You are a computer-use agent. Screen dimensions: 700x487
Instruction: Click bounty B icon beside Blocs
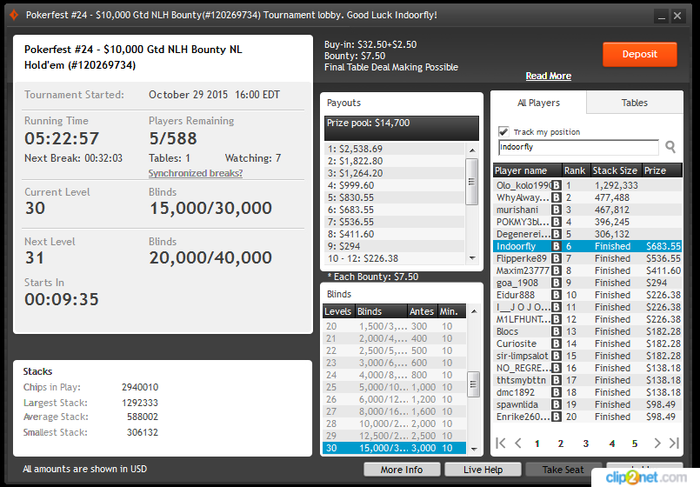pos(556,332)
